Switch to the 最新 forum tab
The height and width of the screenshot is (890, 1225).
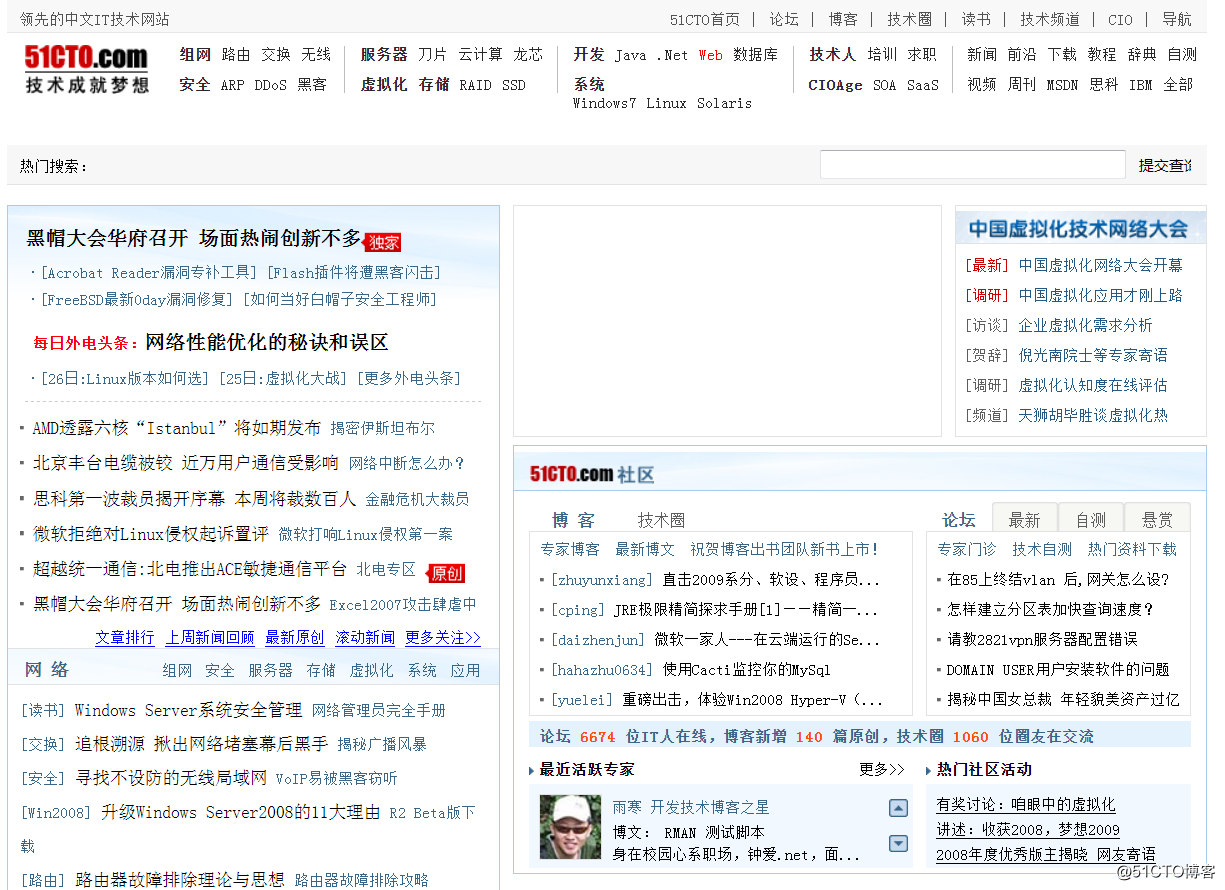pyautogui.click(x=1024, y=519)
